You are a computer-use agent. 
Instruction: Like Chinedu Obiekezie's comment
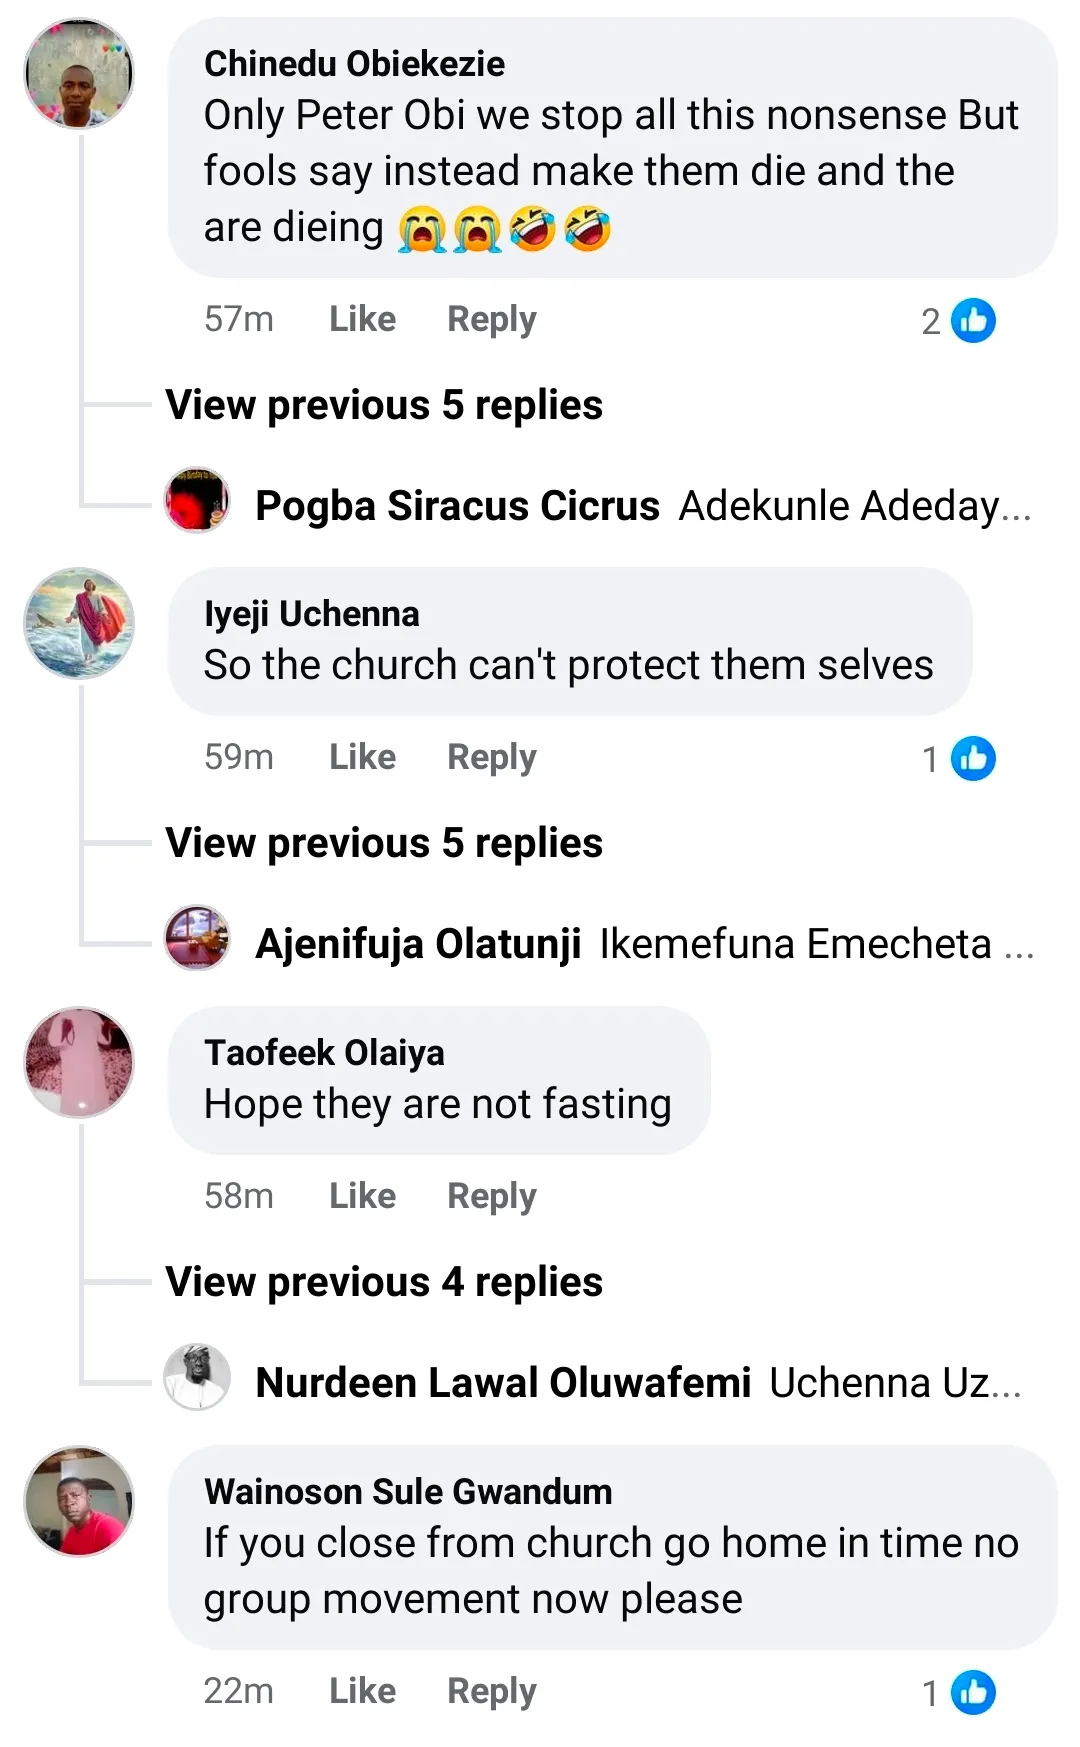[362, 319]
